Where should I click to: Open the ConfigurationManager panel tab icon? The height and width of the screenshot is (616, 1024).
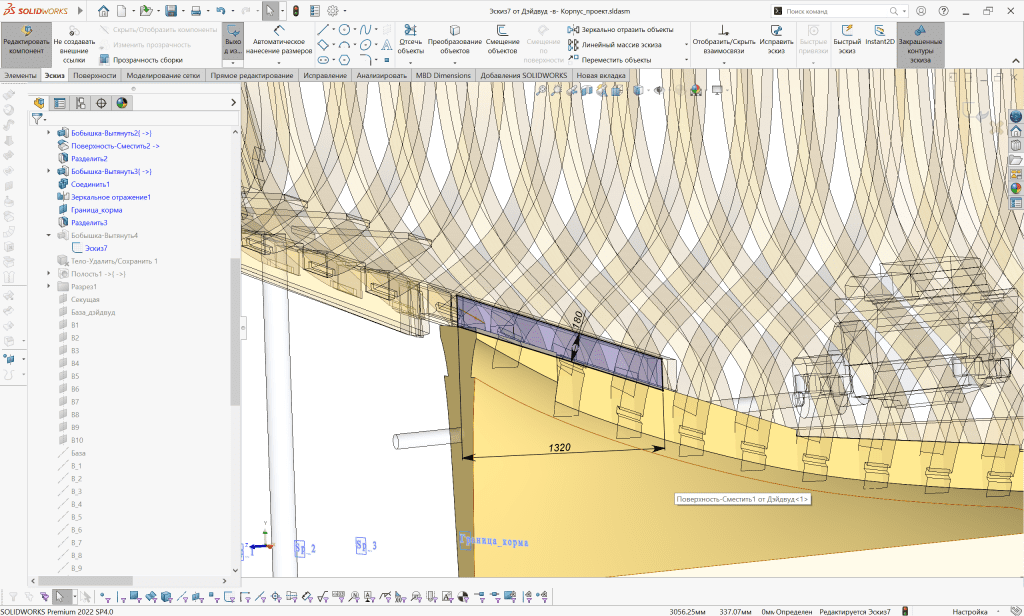point(81,103)
